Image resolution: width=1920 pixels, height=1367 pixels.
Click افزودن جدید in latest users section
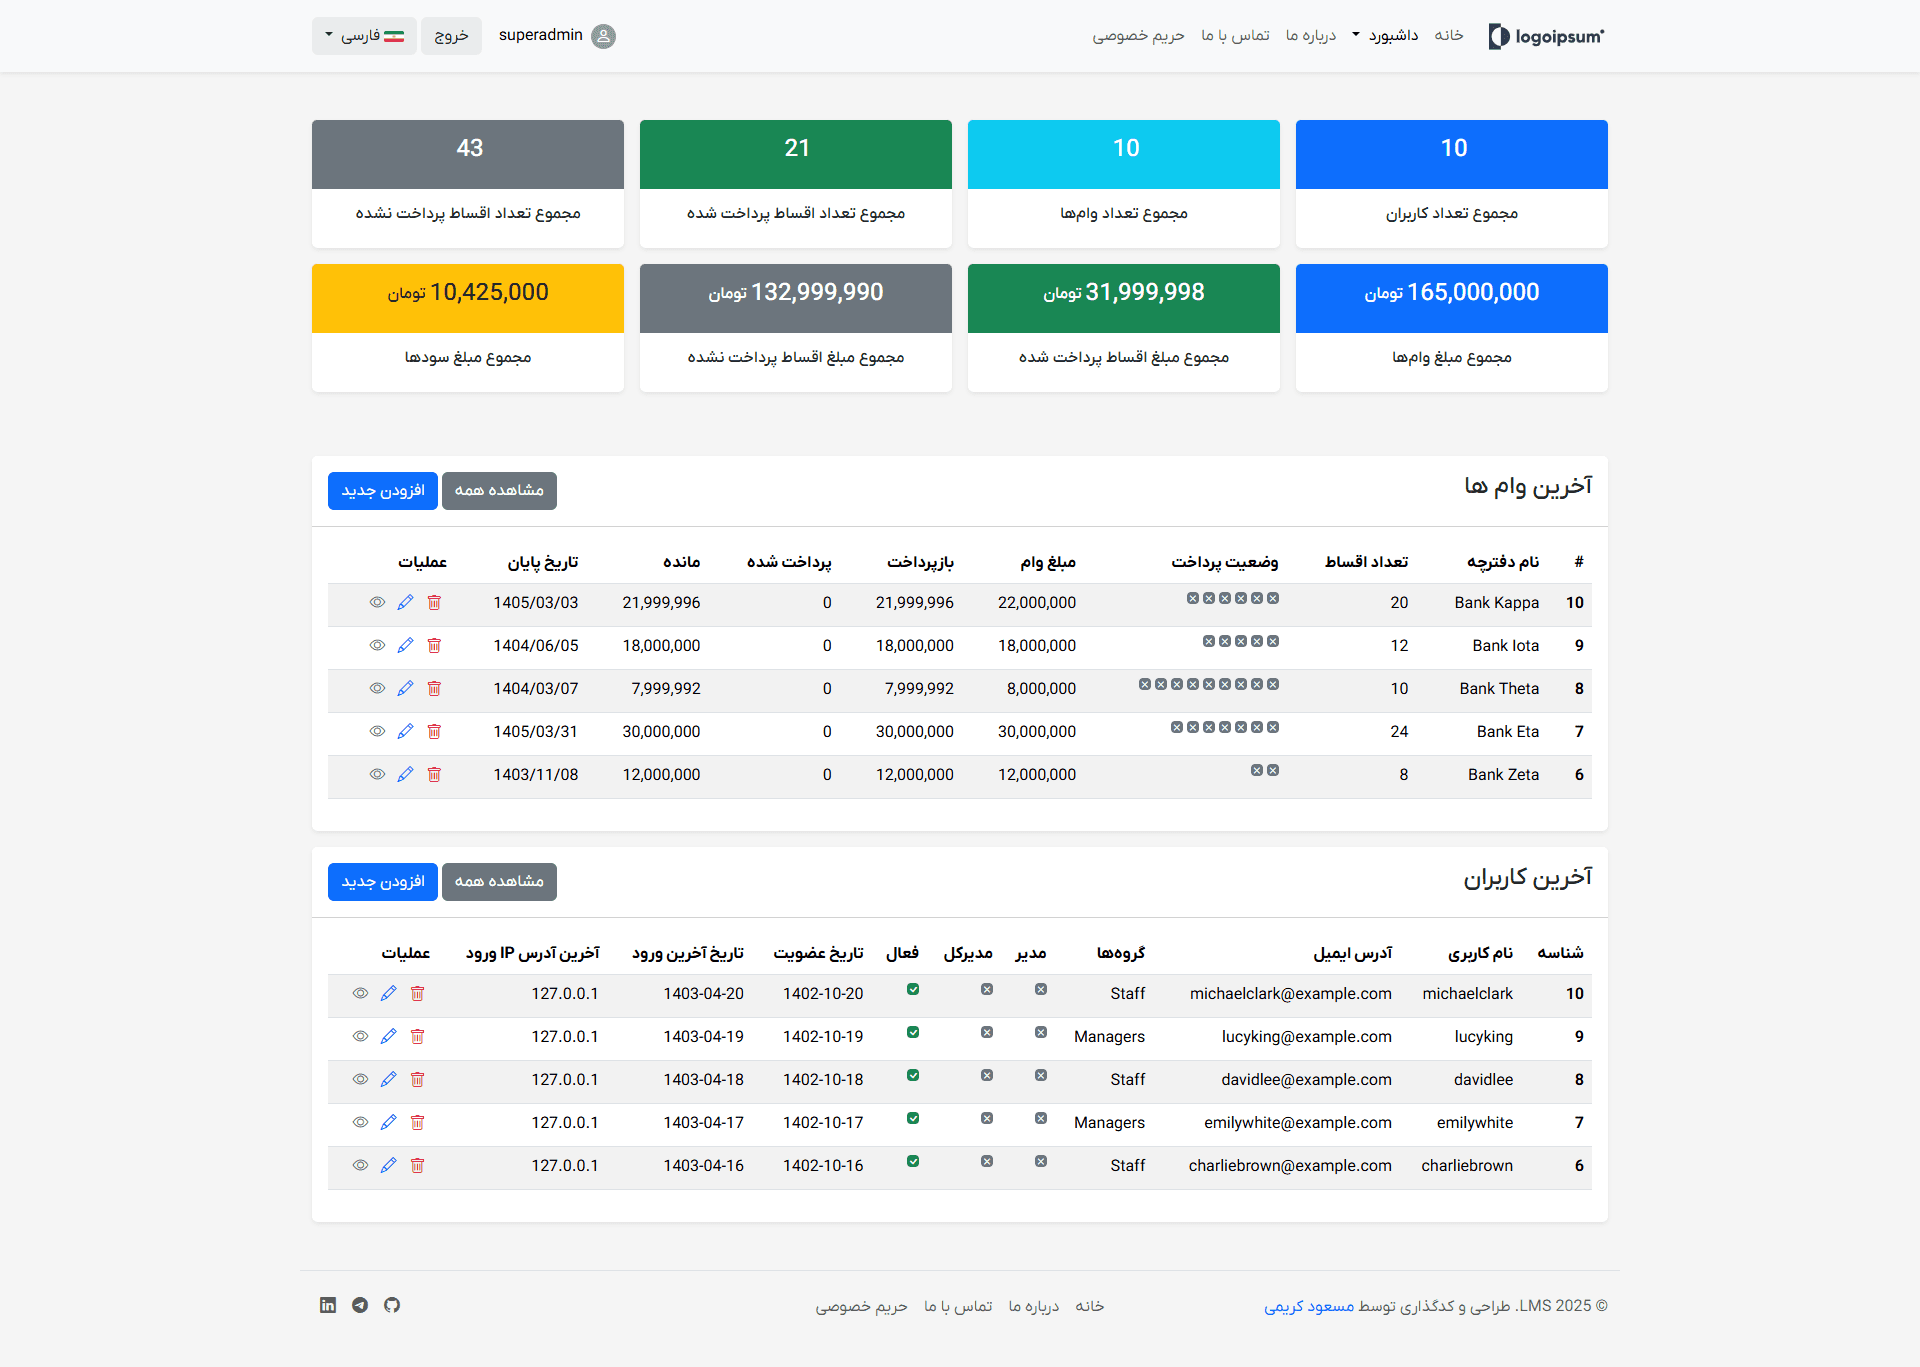click(383, 882)
